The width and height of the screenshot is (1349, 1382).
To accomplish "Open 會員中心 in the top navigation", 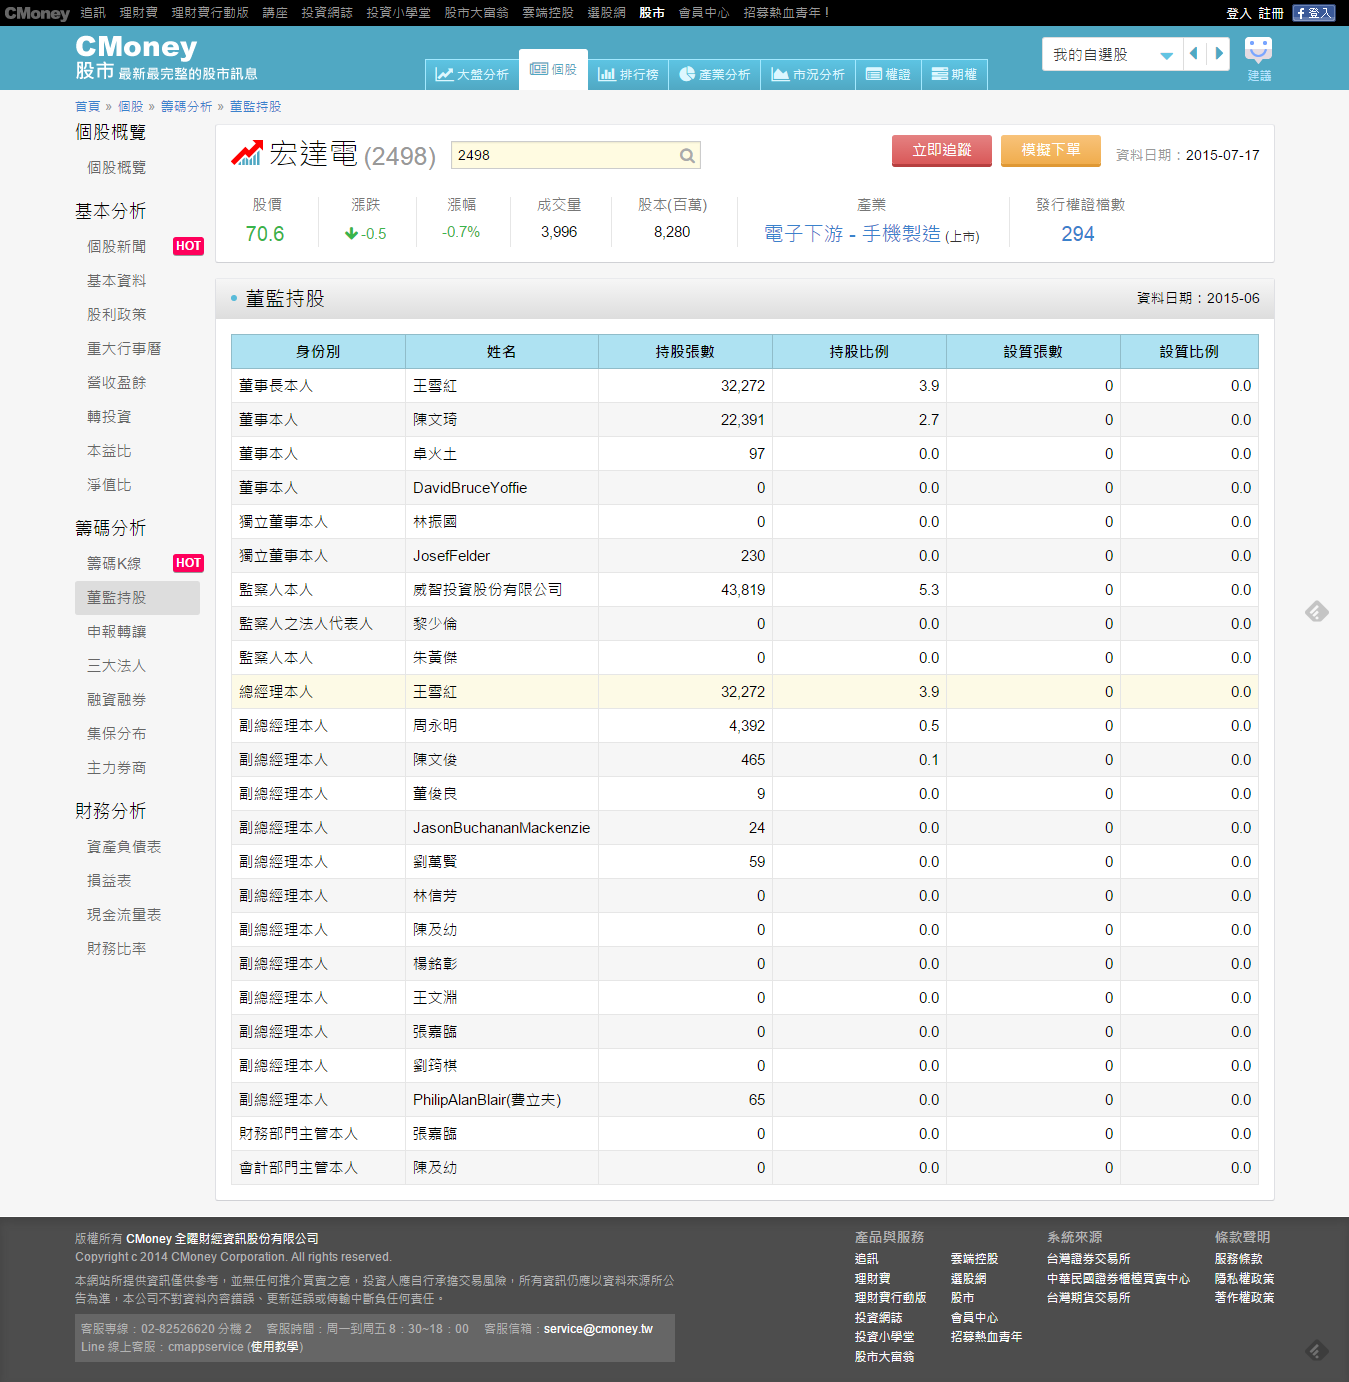I will point(704,12).
